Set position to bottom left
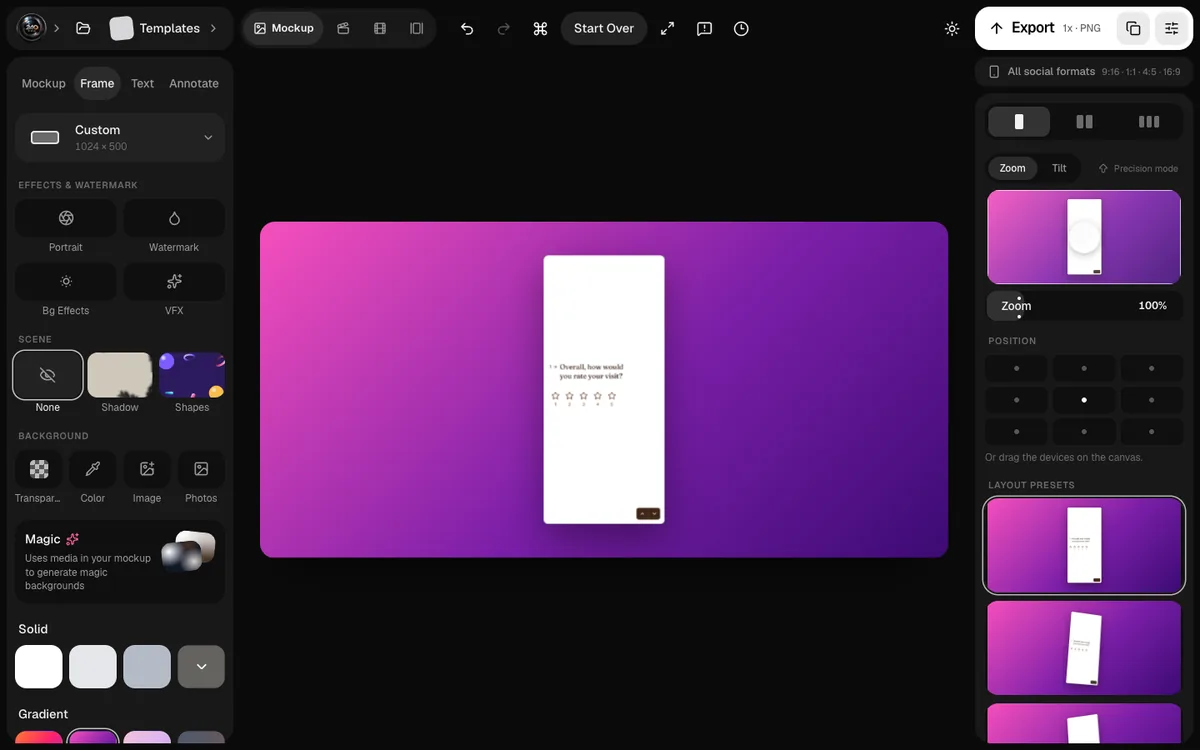This screenshot has width=1200, height=750. [1017, 432]
